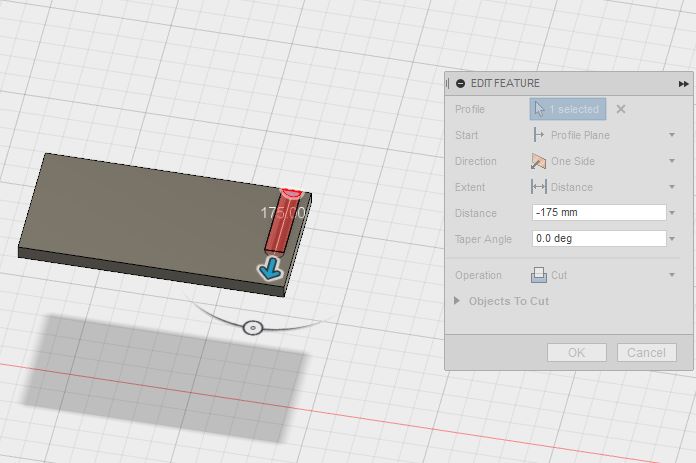Click the OK button
Viewport: 696px width, 463px height.
[x=577, y=352]
